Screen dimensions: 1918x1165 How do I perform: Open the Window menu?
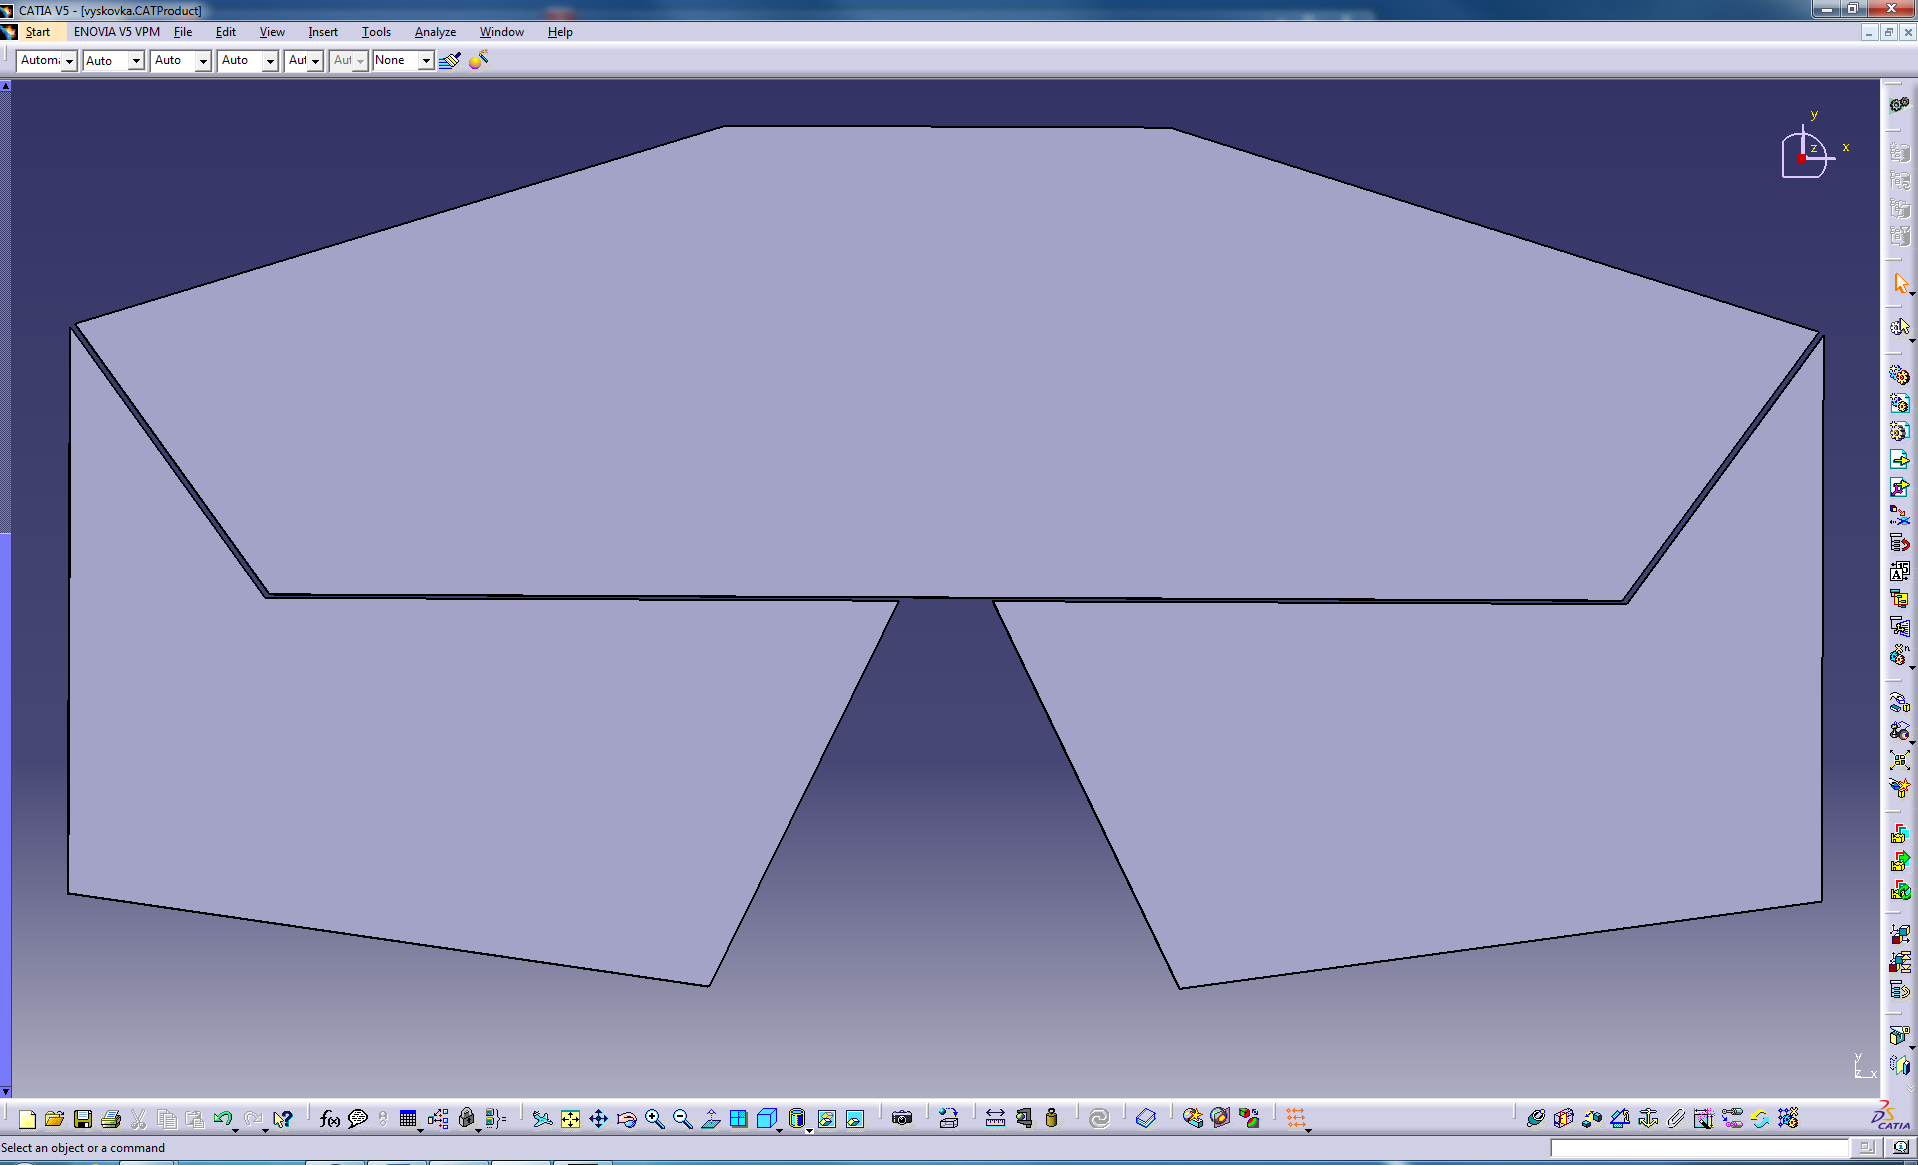(x=501, y=32)
